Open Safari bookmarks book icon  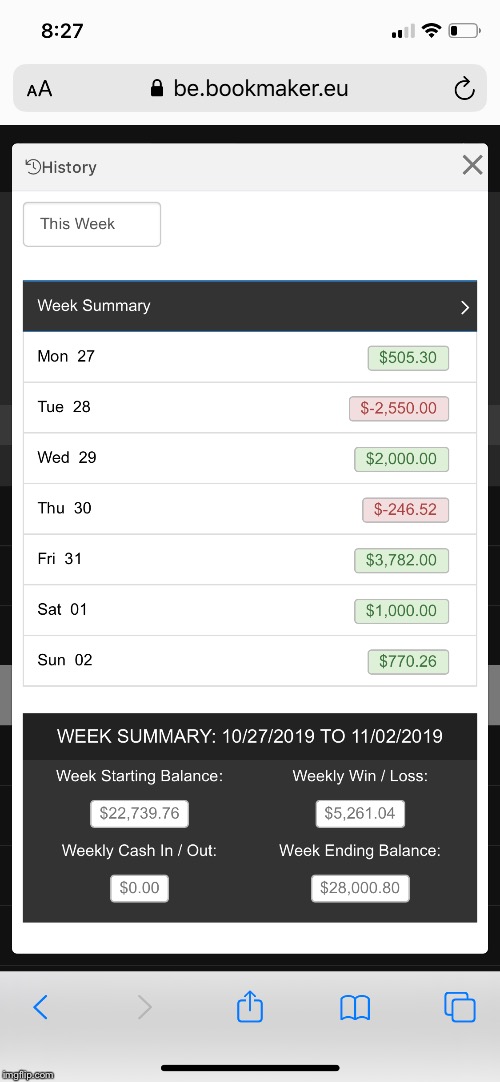(355, 1008)
